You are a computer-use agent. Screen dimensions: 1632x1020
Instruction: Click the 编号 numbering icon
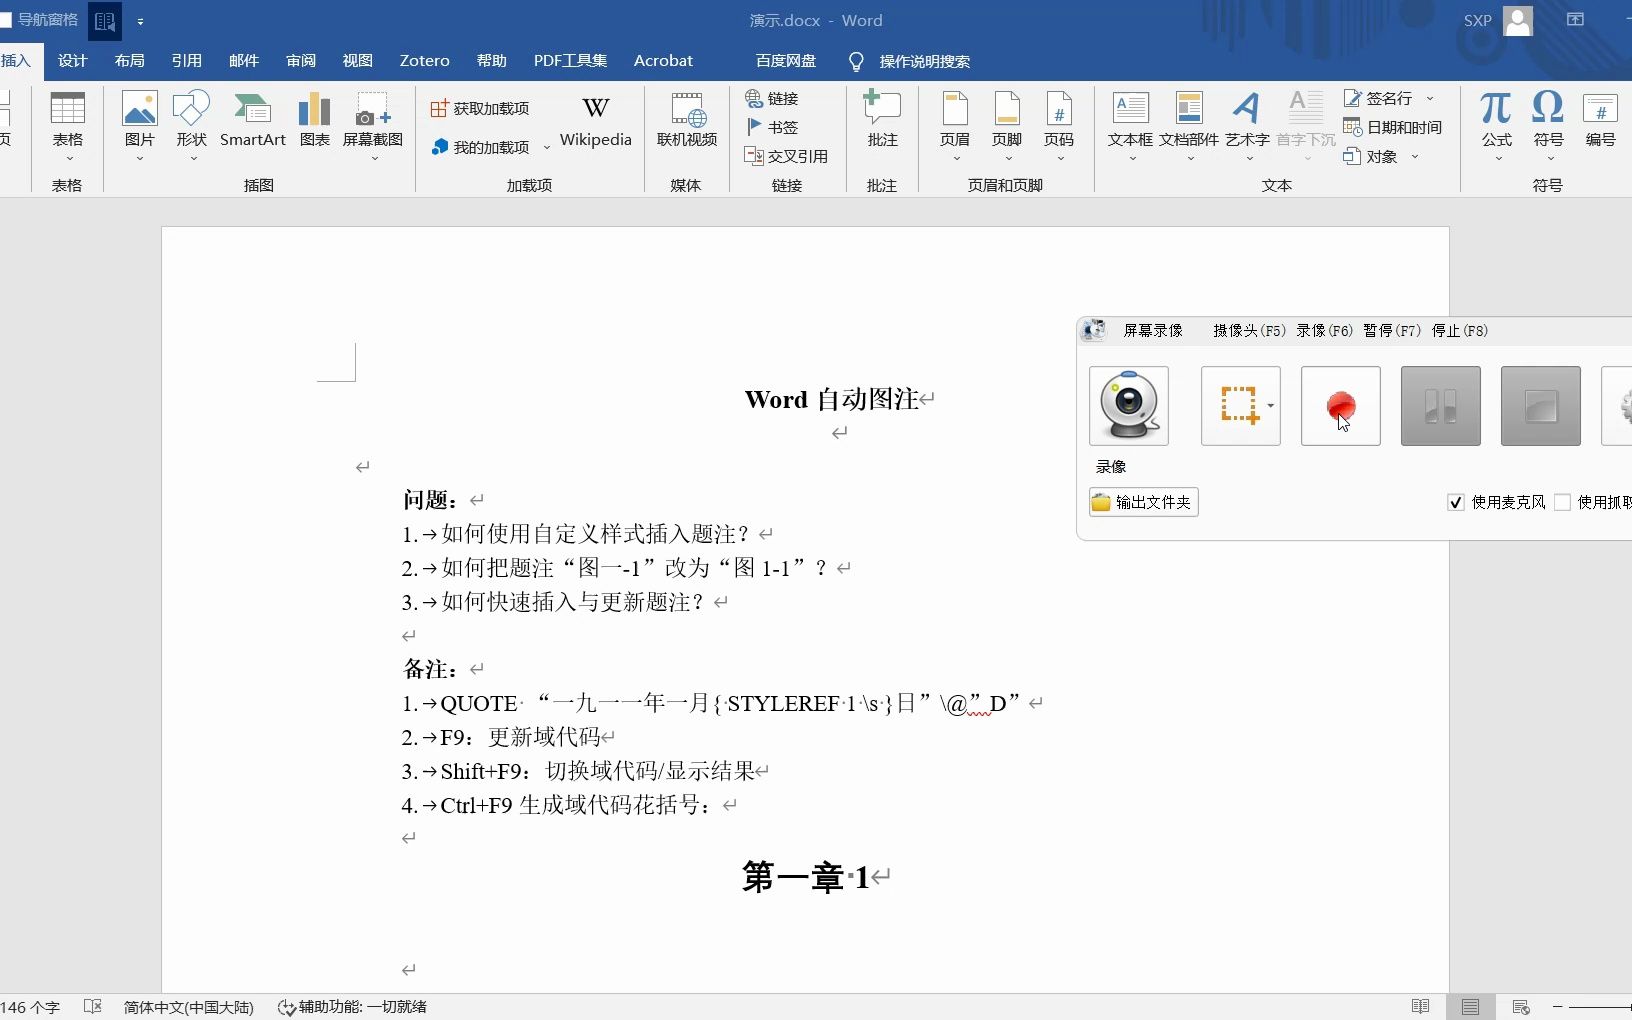pyautogui.click(x=1600, y=108)
